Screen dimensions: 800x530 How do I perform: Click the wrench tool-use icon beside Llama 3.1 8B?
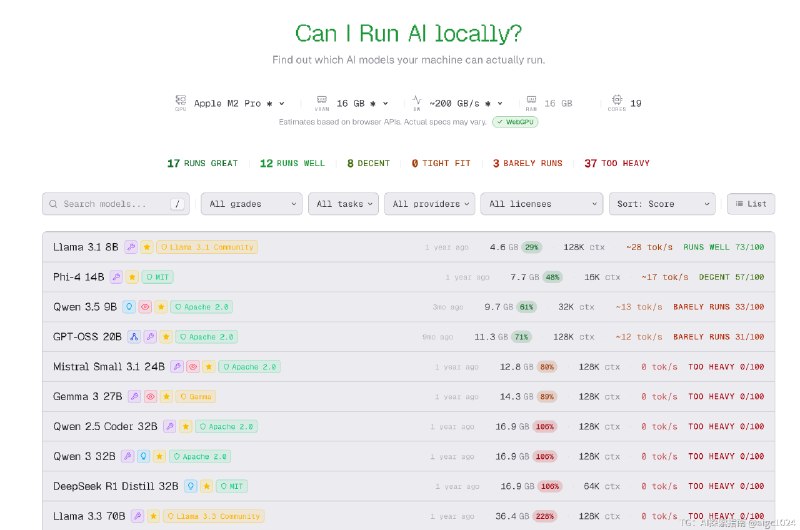[x=131, y=247]
